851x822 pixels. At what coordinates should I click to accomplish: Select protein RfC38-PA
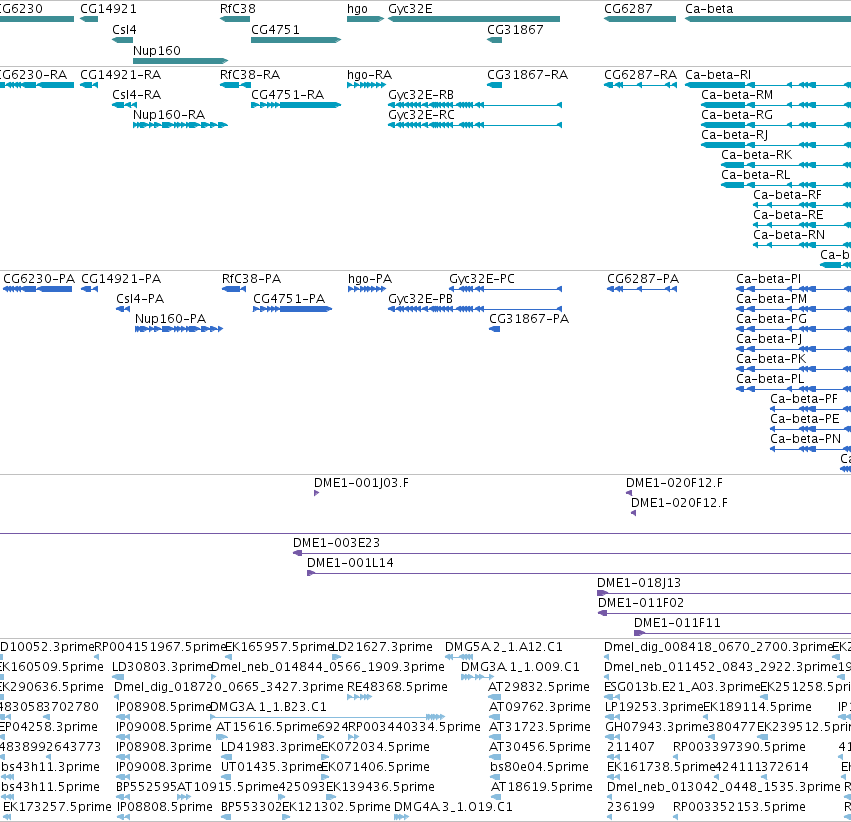click(x=234, y=289)
